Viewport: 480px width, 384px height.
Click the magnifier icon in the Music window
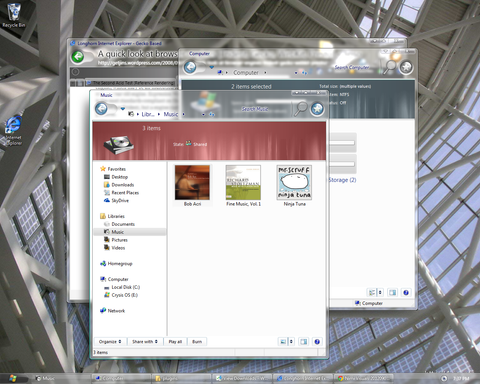click(301, 109)
